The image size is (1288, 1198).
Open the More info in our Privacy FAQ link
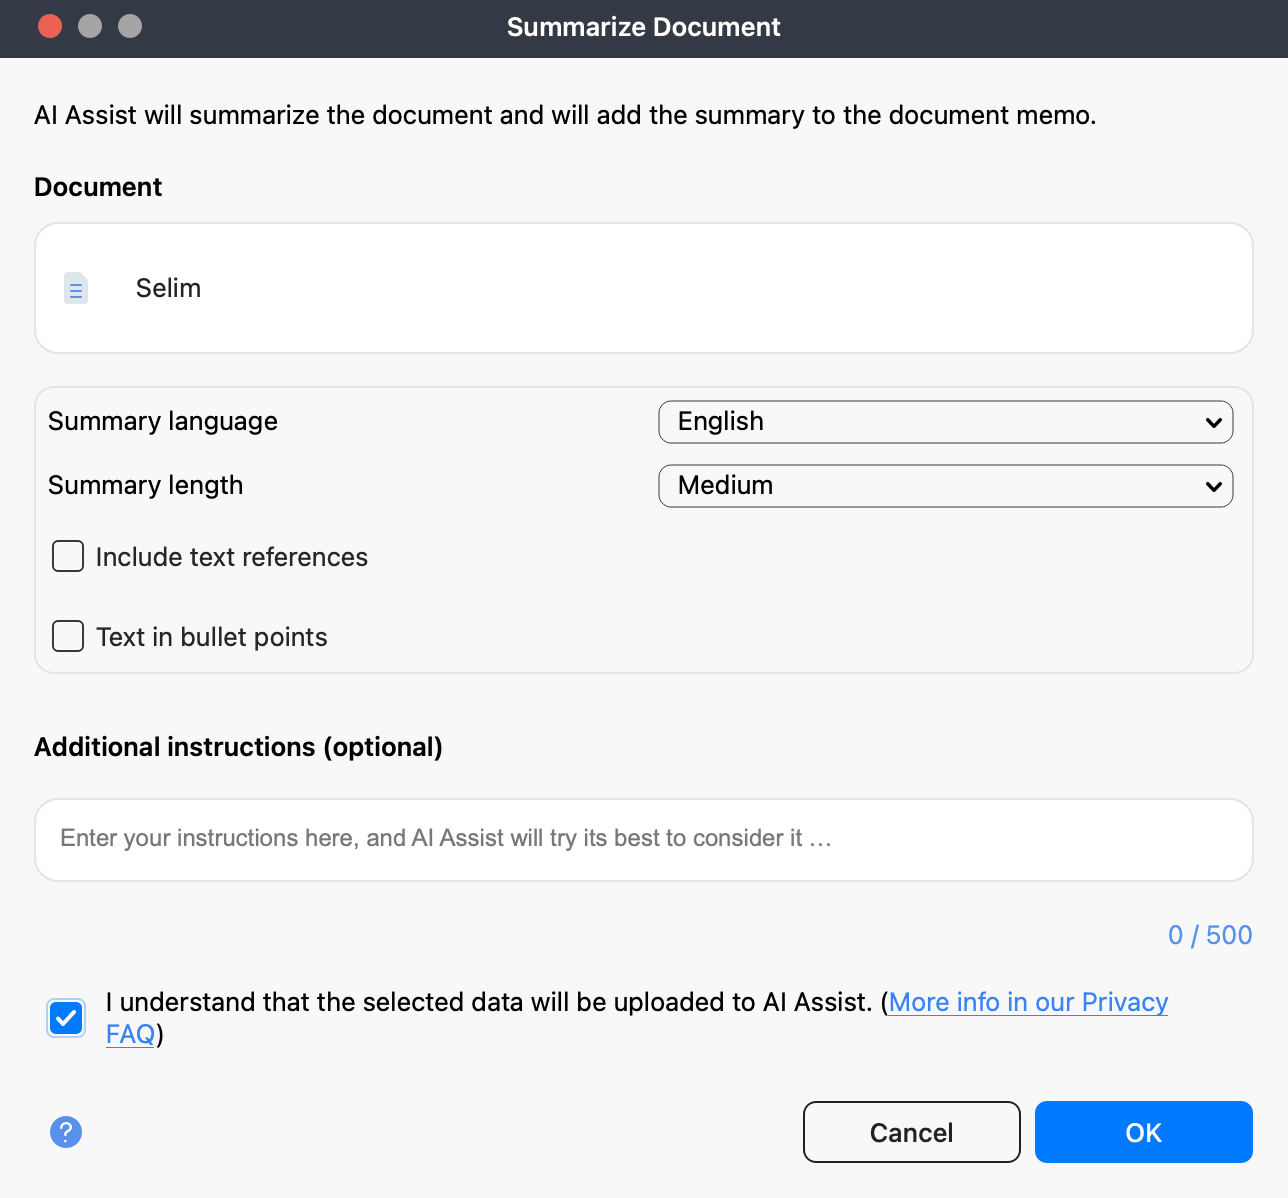pos(1028,1002)
